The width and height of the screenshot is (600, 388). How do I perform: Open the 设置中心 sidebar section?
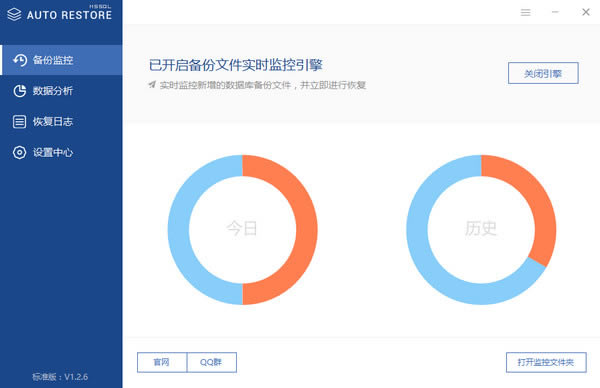coord(61,152)
